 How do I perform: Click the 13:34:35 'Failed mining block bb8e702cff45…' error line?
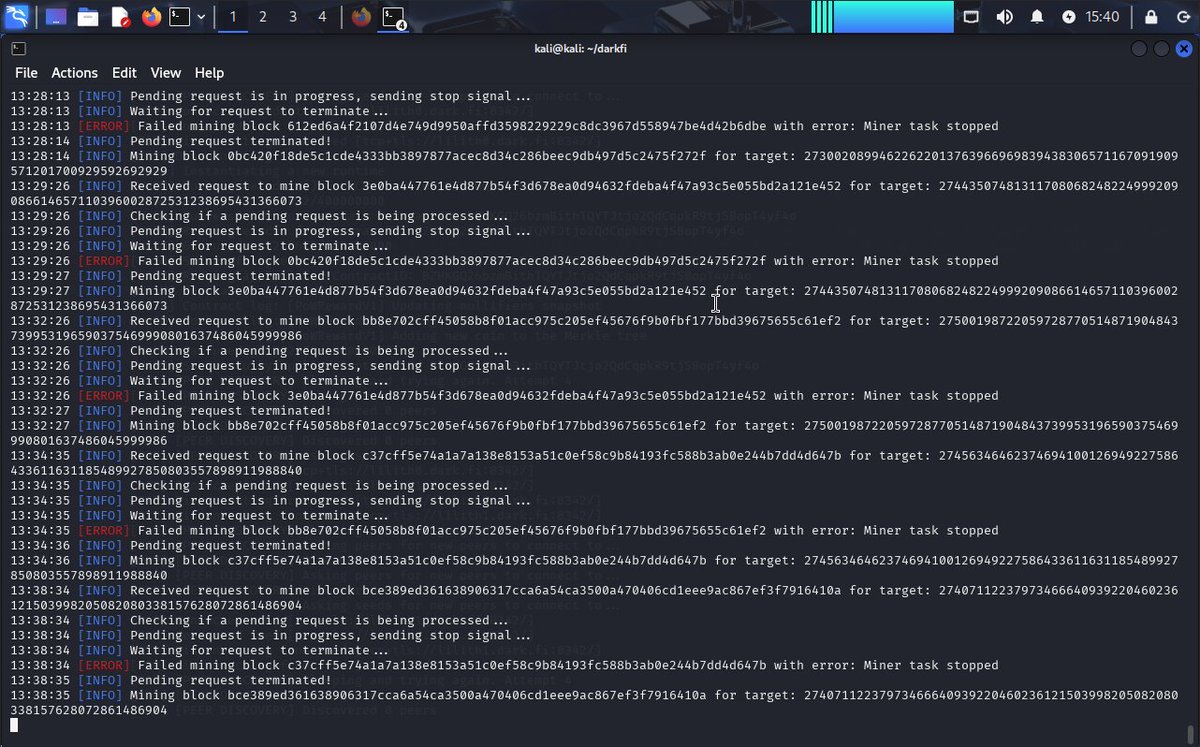(x=505, y=531)
